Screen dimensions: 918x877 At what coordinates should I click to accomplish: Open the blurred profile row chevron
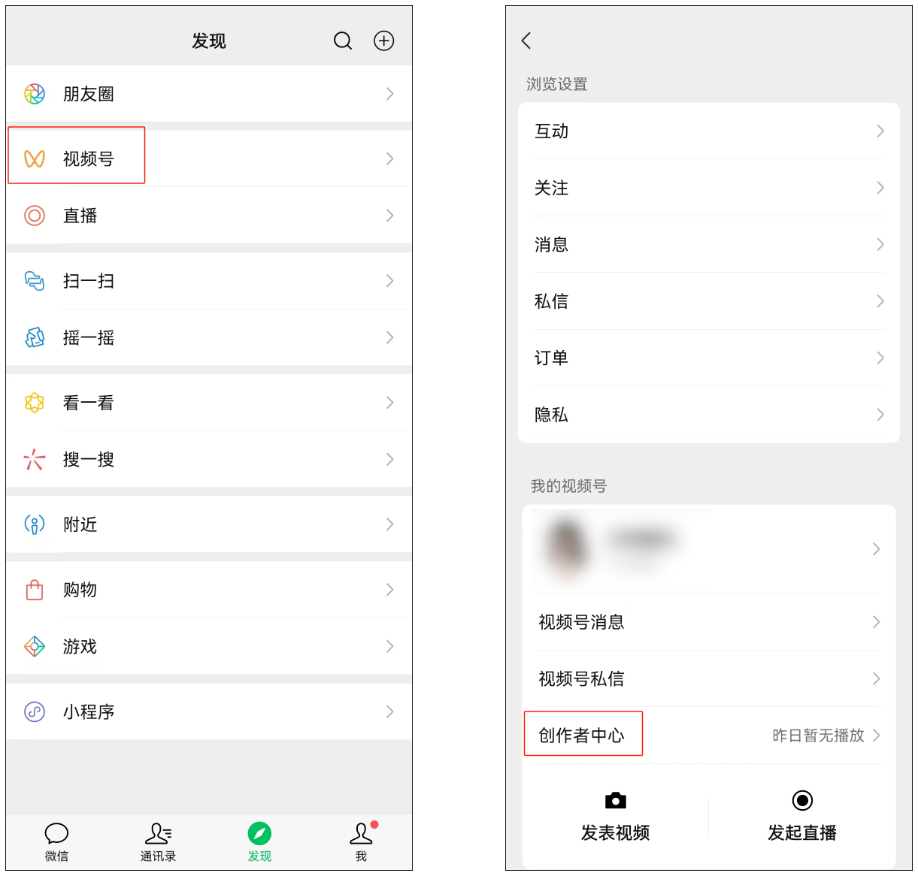(876, 549)
